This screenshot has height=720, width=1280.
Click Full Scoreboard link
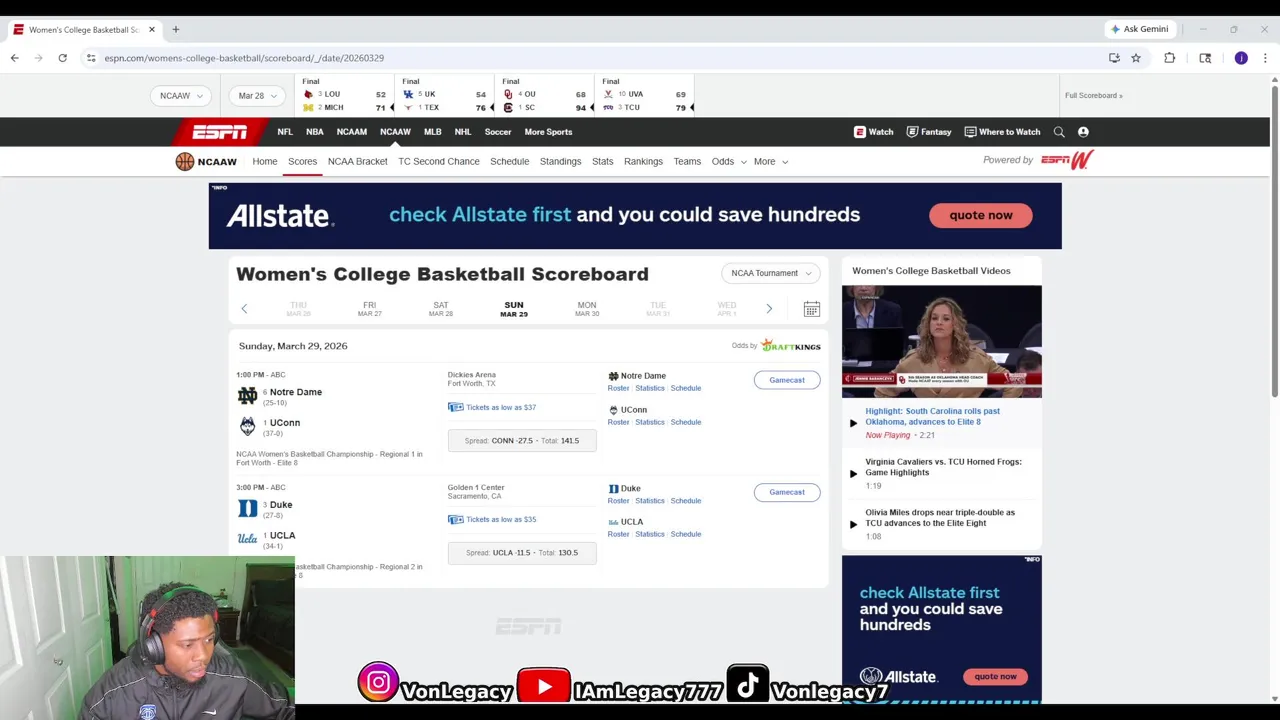1093,96
